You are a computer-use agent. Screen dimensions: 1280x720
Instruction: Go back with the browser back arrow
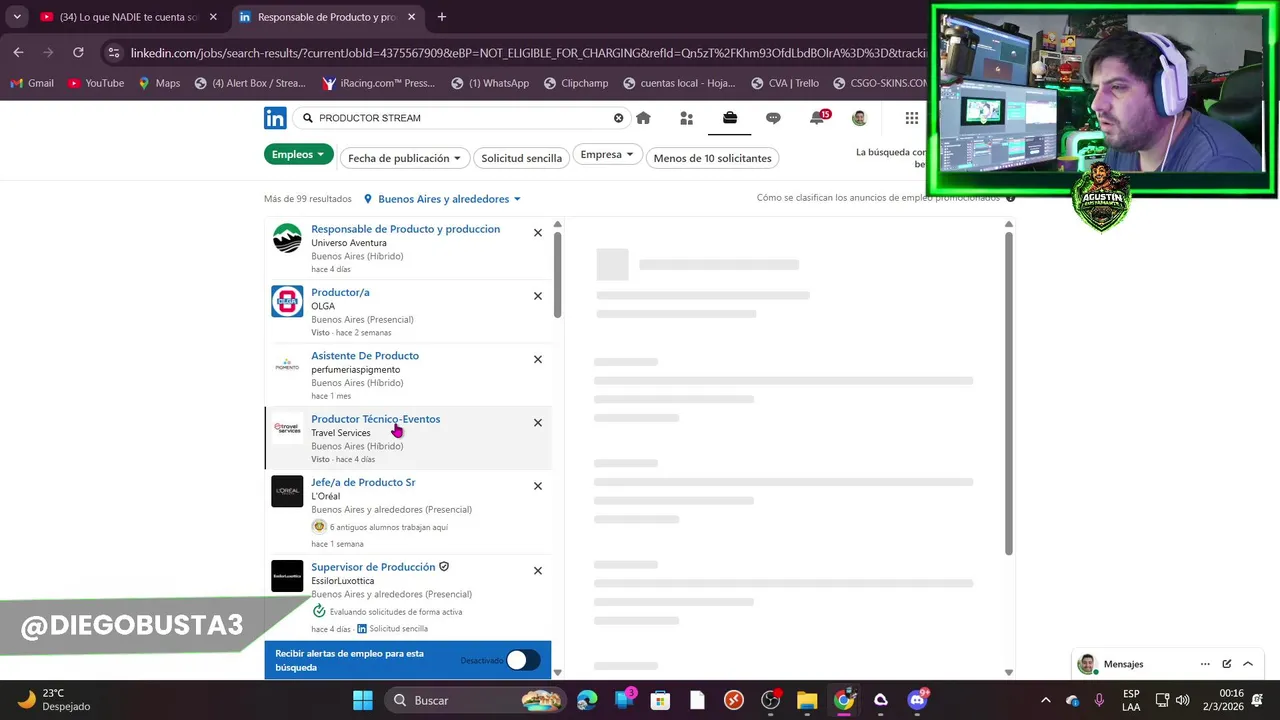[x=18, y=52]
